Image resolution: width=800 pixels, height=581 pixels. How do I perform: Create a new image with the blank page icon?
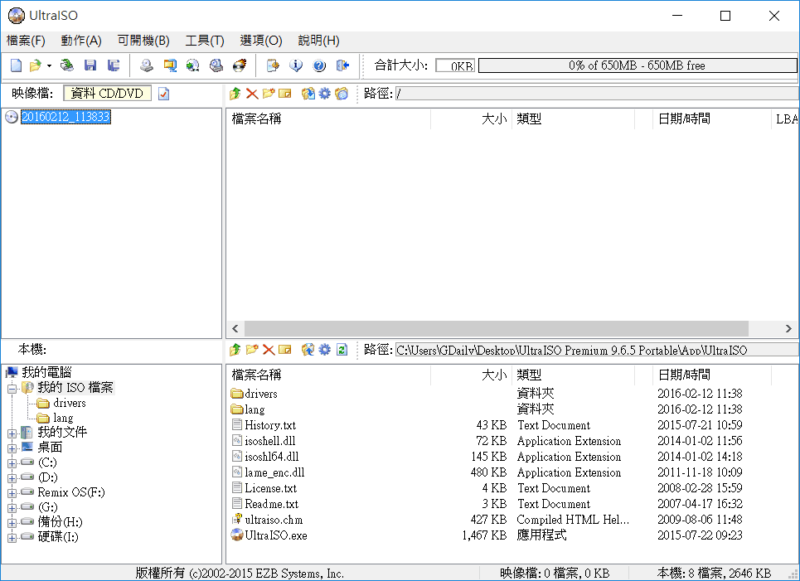point(16,65)
